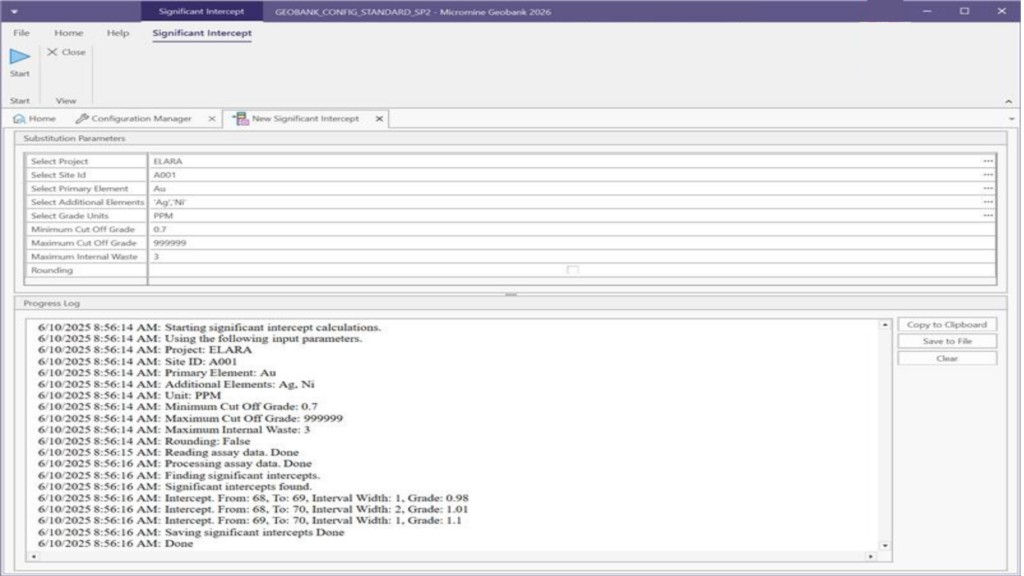Collapse the ribbon using the chevron
The width and height of the screenshot is (1024, 576).
tap(1007, 101)
